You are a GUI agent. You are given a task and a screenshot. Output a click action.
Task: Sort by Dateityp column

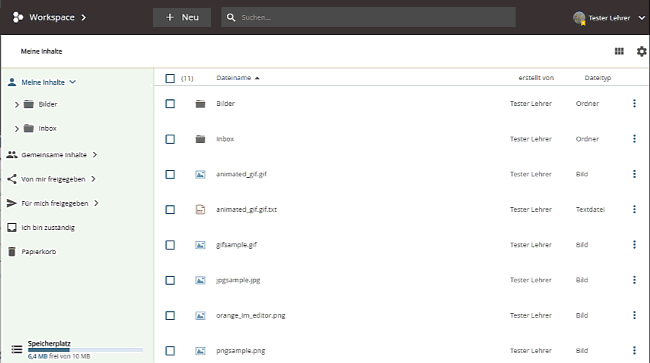(x=598, y=77)
